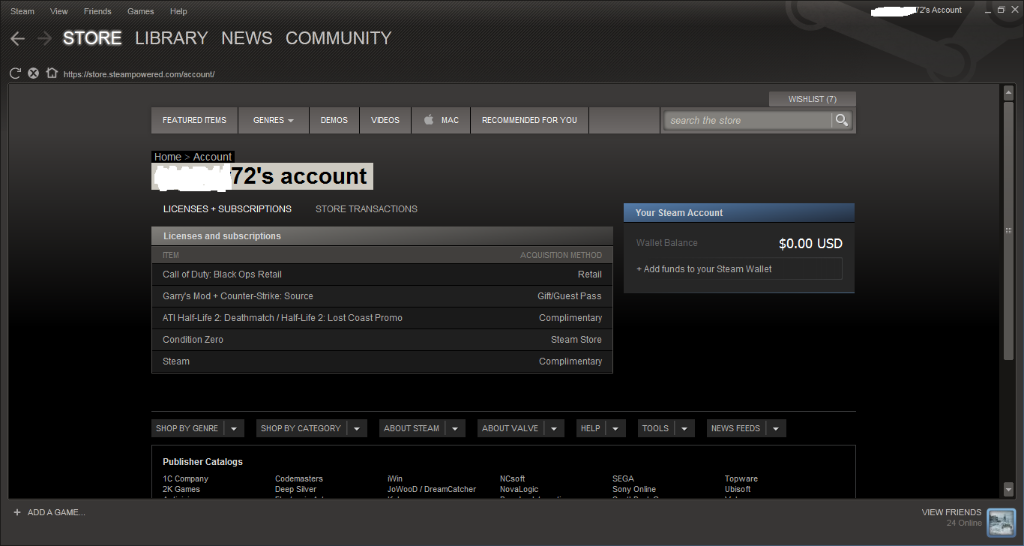Open the Games menu
1024x546 pixels.
140,11
